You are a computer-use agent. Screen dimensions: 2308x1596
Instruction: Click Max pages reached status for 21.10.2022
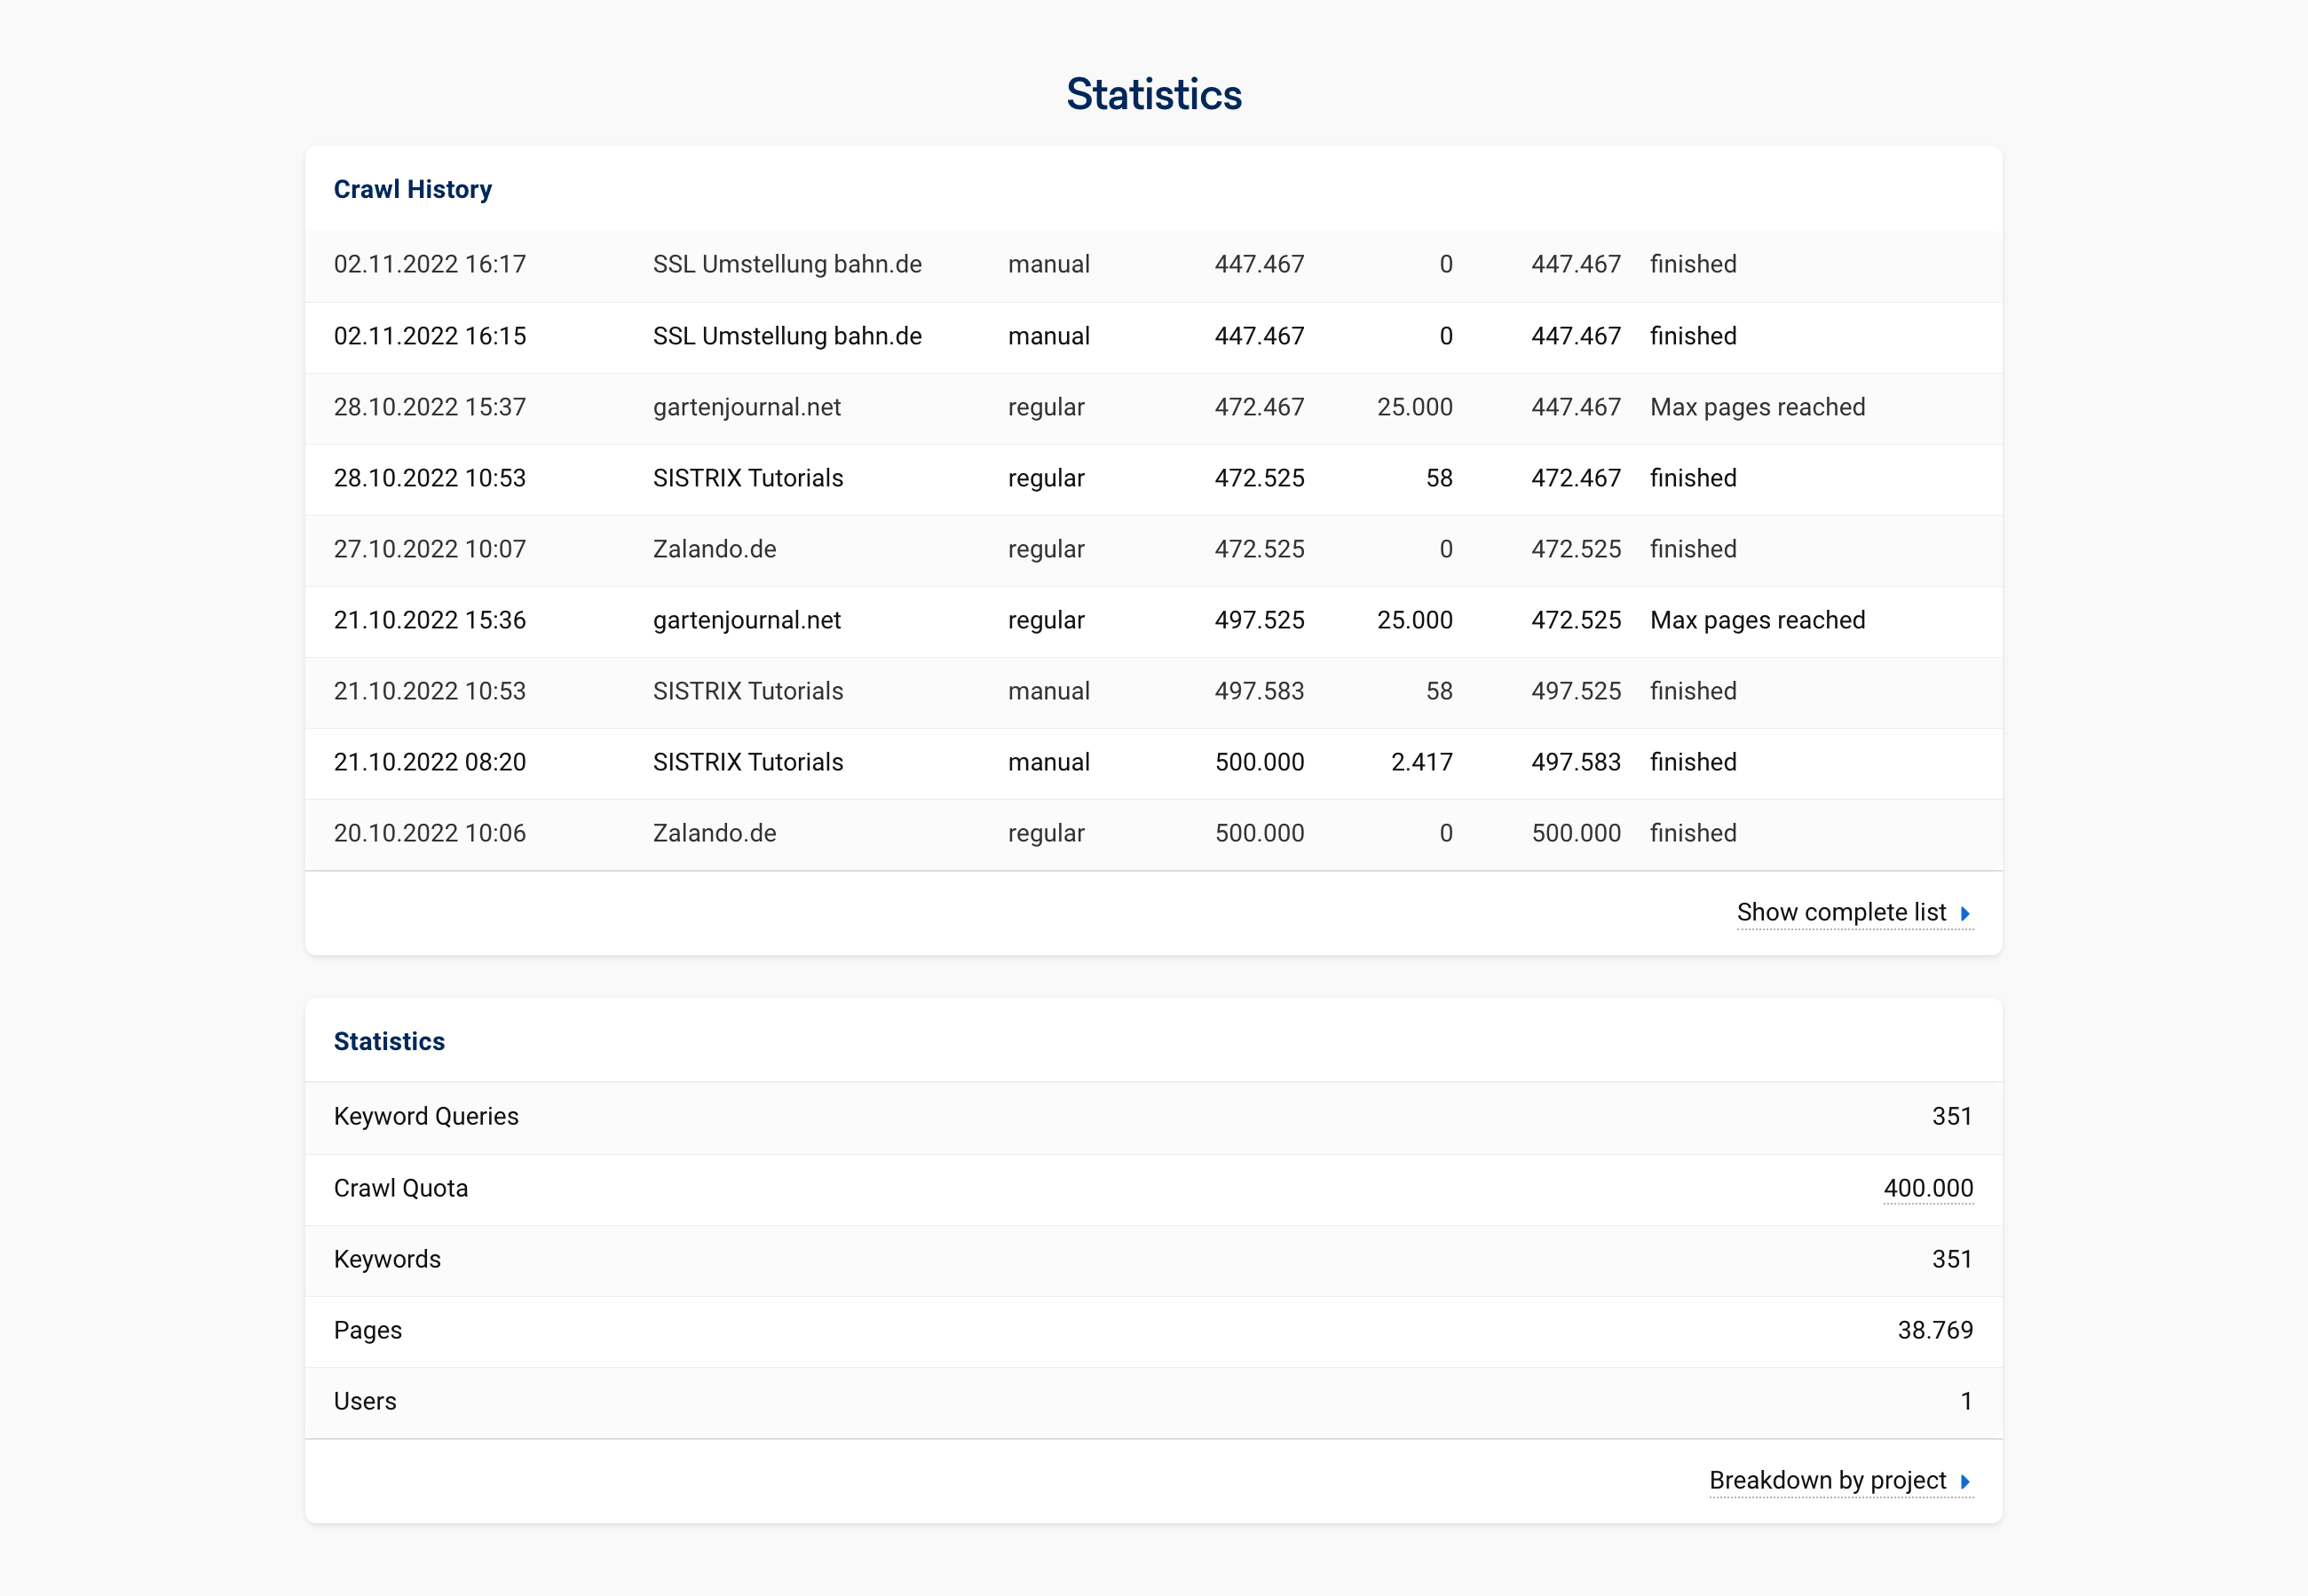[1757, 620]
